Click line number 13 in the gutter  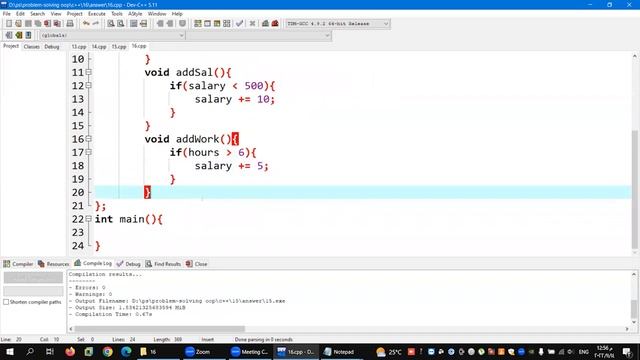(x=78, y=99)
